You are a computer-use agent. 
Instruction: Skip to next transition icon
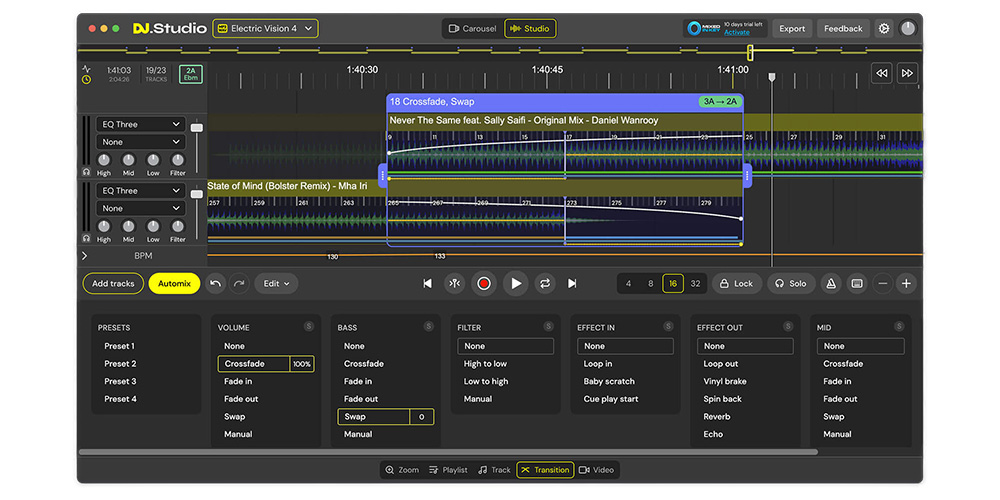pos(572,284)
